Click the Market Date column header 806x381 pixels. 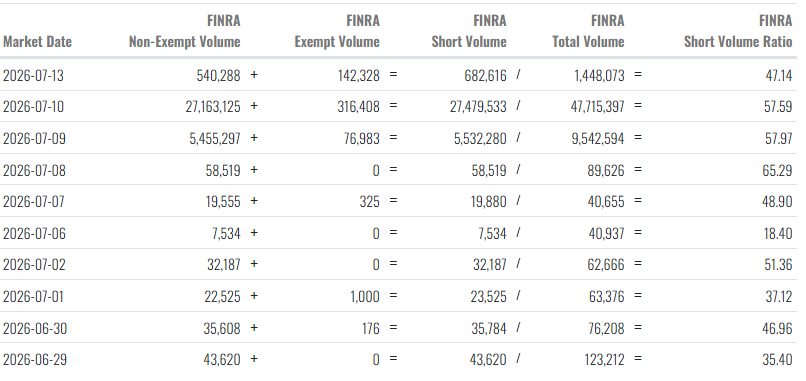38,42
